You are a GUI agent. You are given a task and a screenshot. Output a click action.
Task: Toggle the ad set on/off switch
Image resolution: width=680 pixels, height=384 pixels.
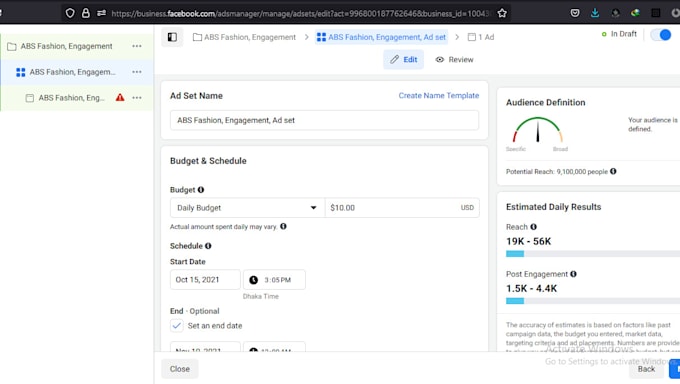click(x=660, y=34)
